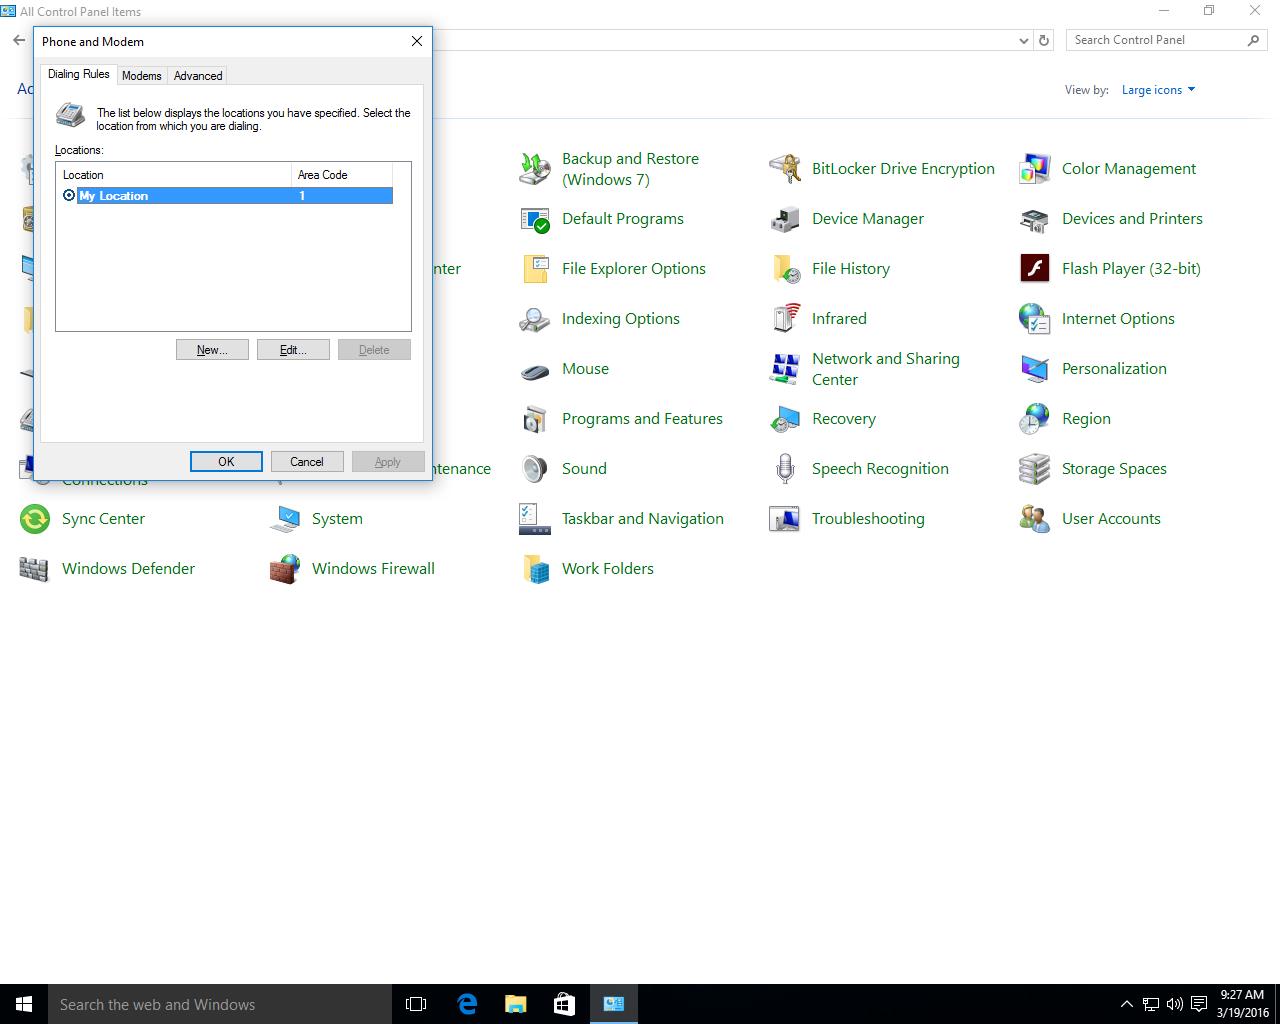The width and height of the screenshot is (1280, 1024).
Task: Open the Programs and Features icon
Action: tap(535, 419)
